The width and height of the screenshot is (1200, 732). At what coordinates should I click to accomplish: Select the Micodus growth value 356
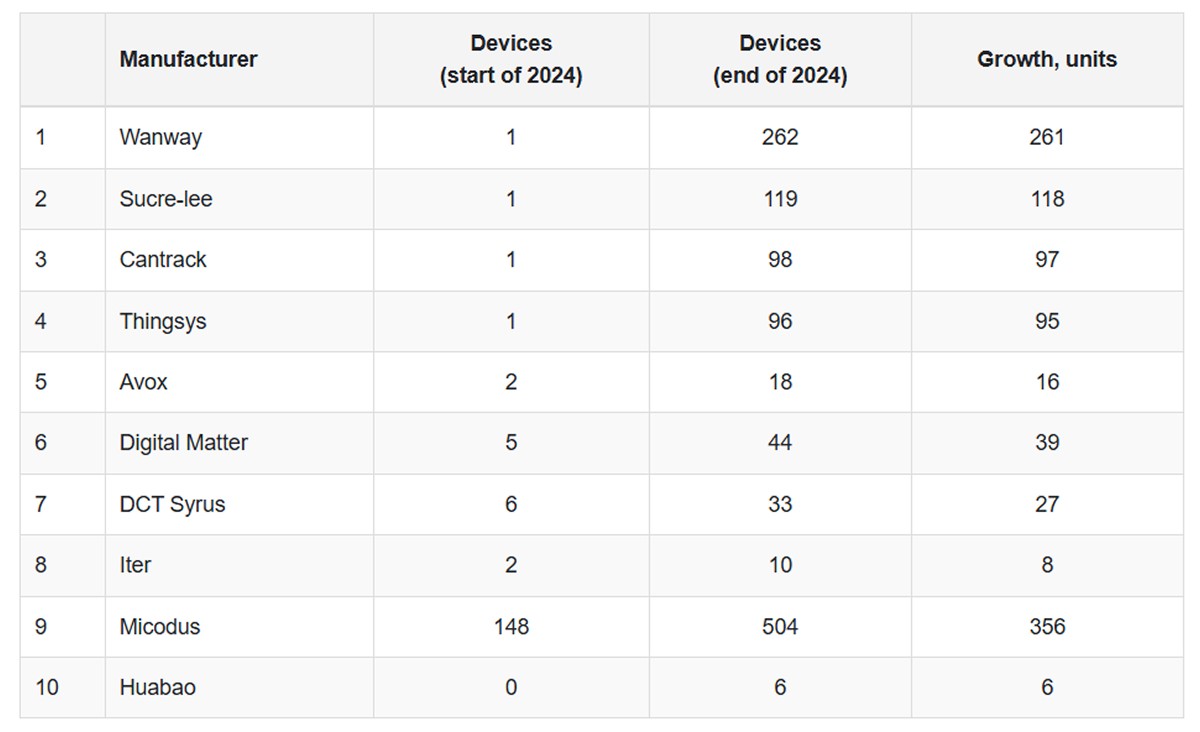tap(1047, 626)
